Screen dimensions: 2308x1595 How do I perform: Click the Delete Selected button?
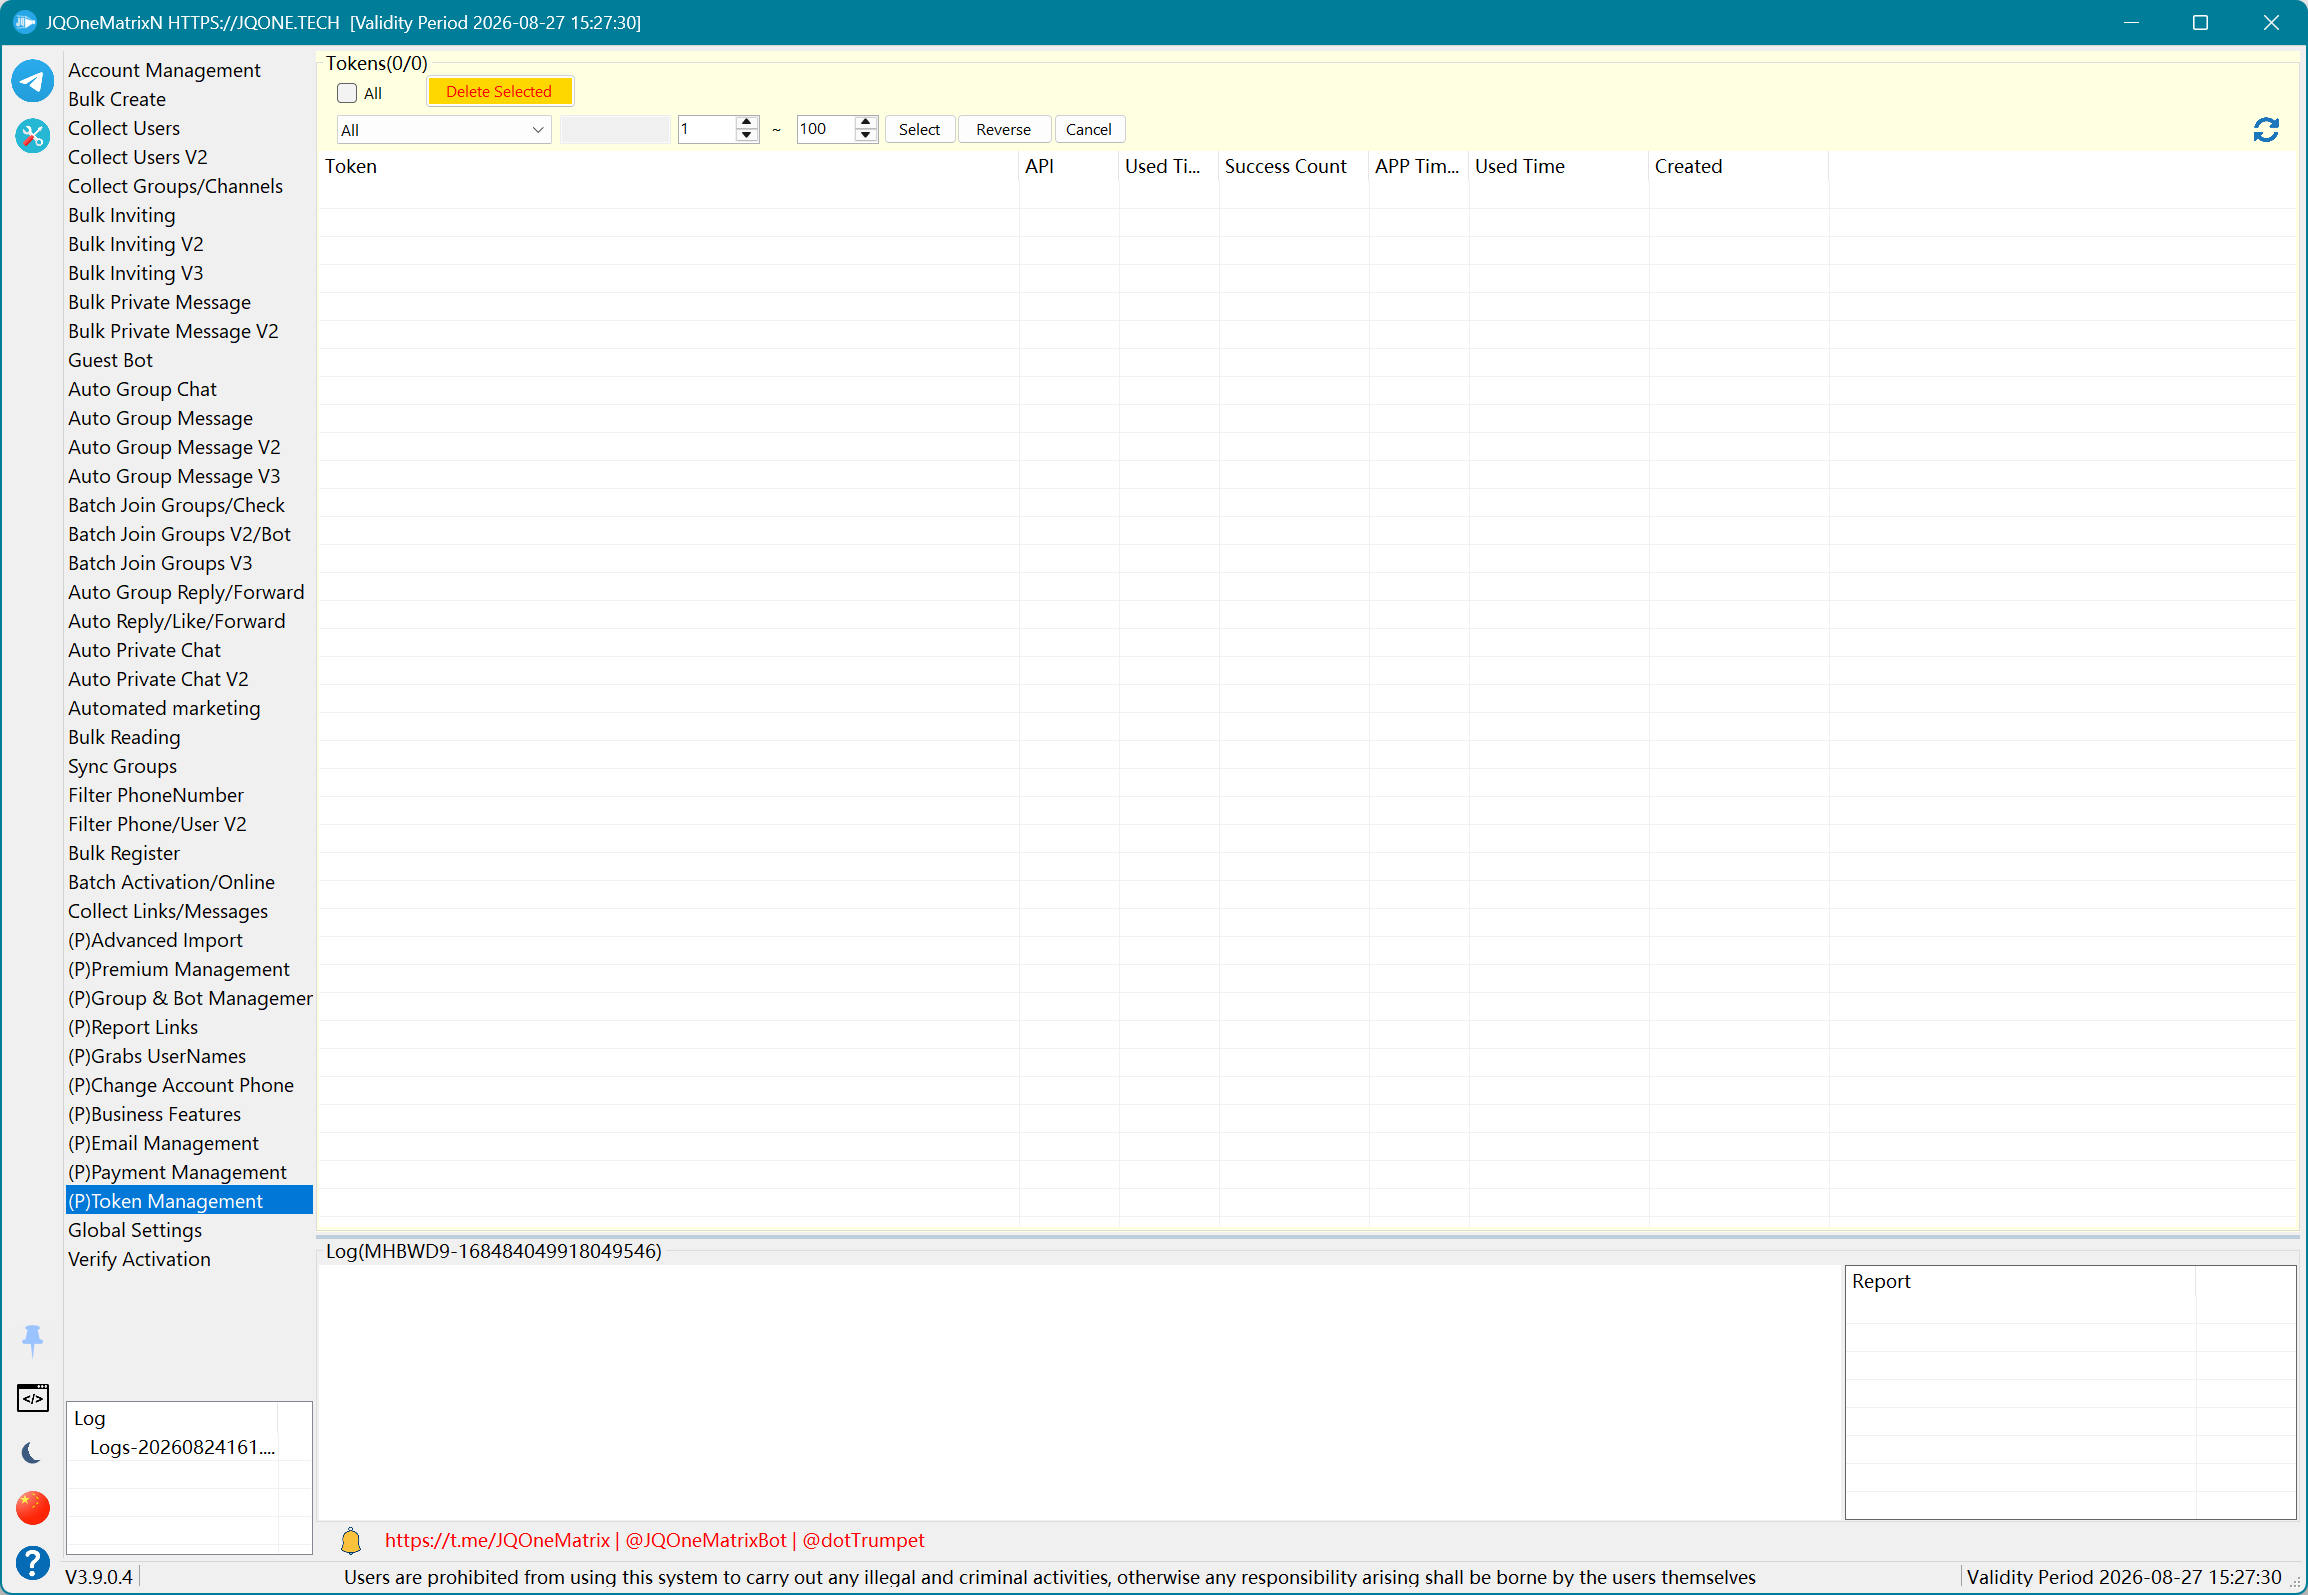point(499,92)
